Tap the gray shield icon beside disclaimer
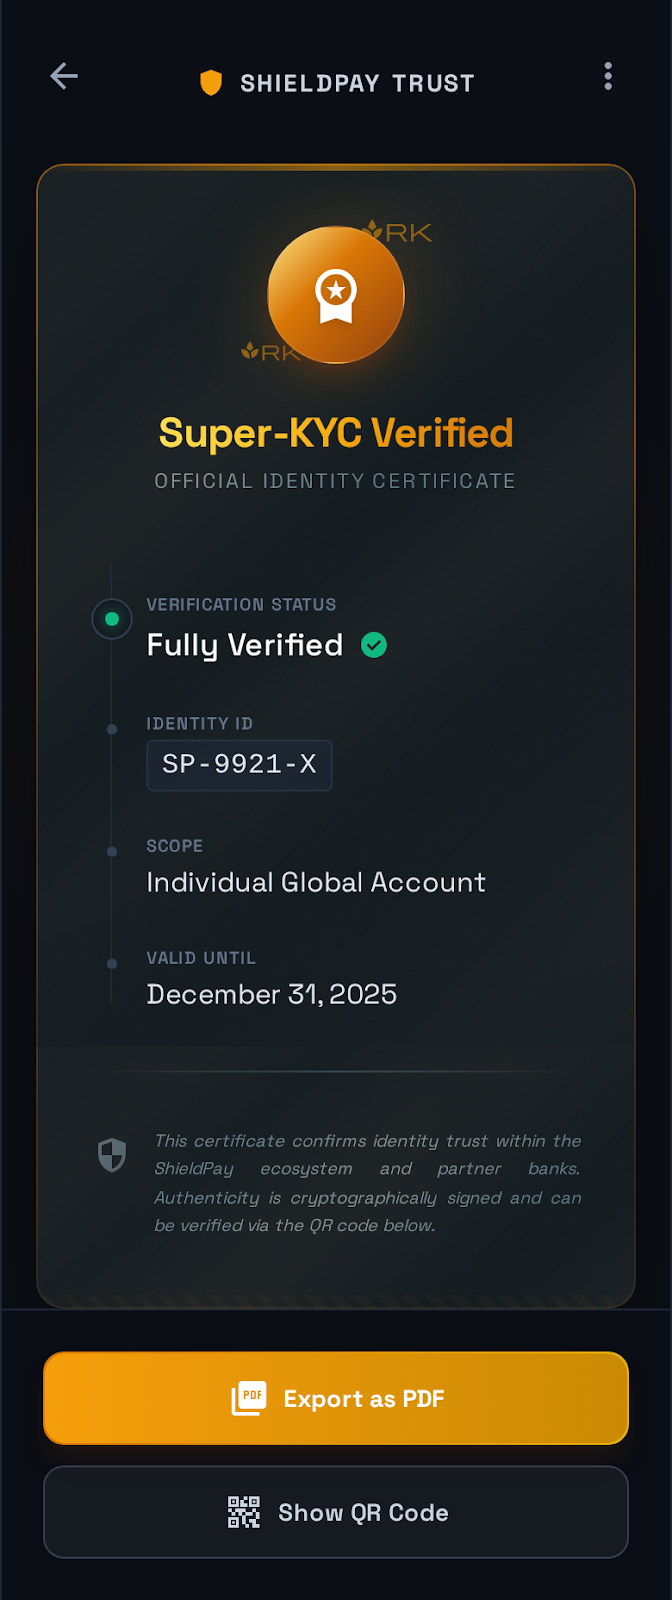 [x=112, y=1155]
